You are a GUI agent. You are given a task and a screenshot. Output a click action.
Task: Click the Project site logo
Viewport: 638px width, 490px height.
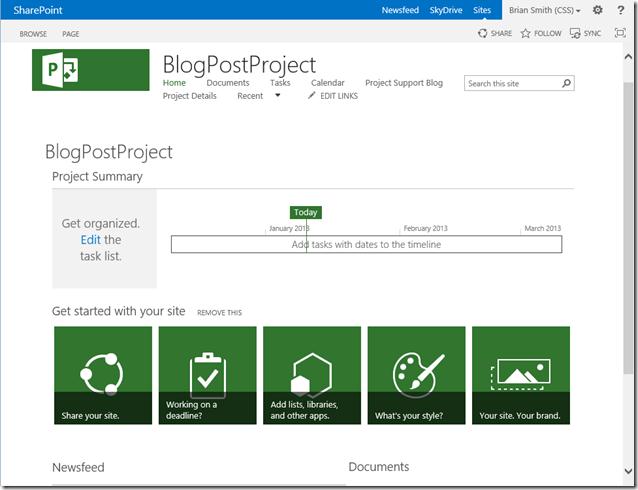click(90, 70)
